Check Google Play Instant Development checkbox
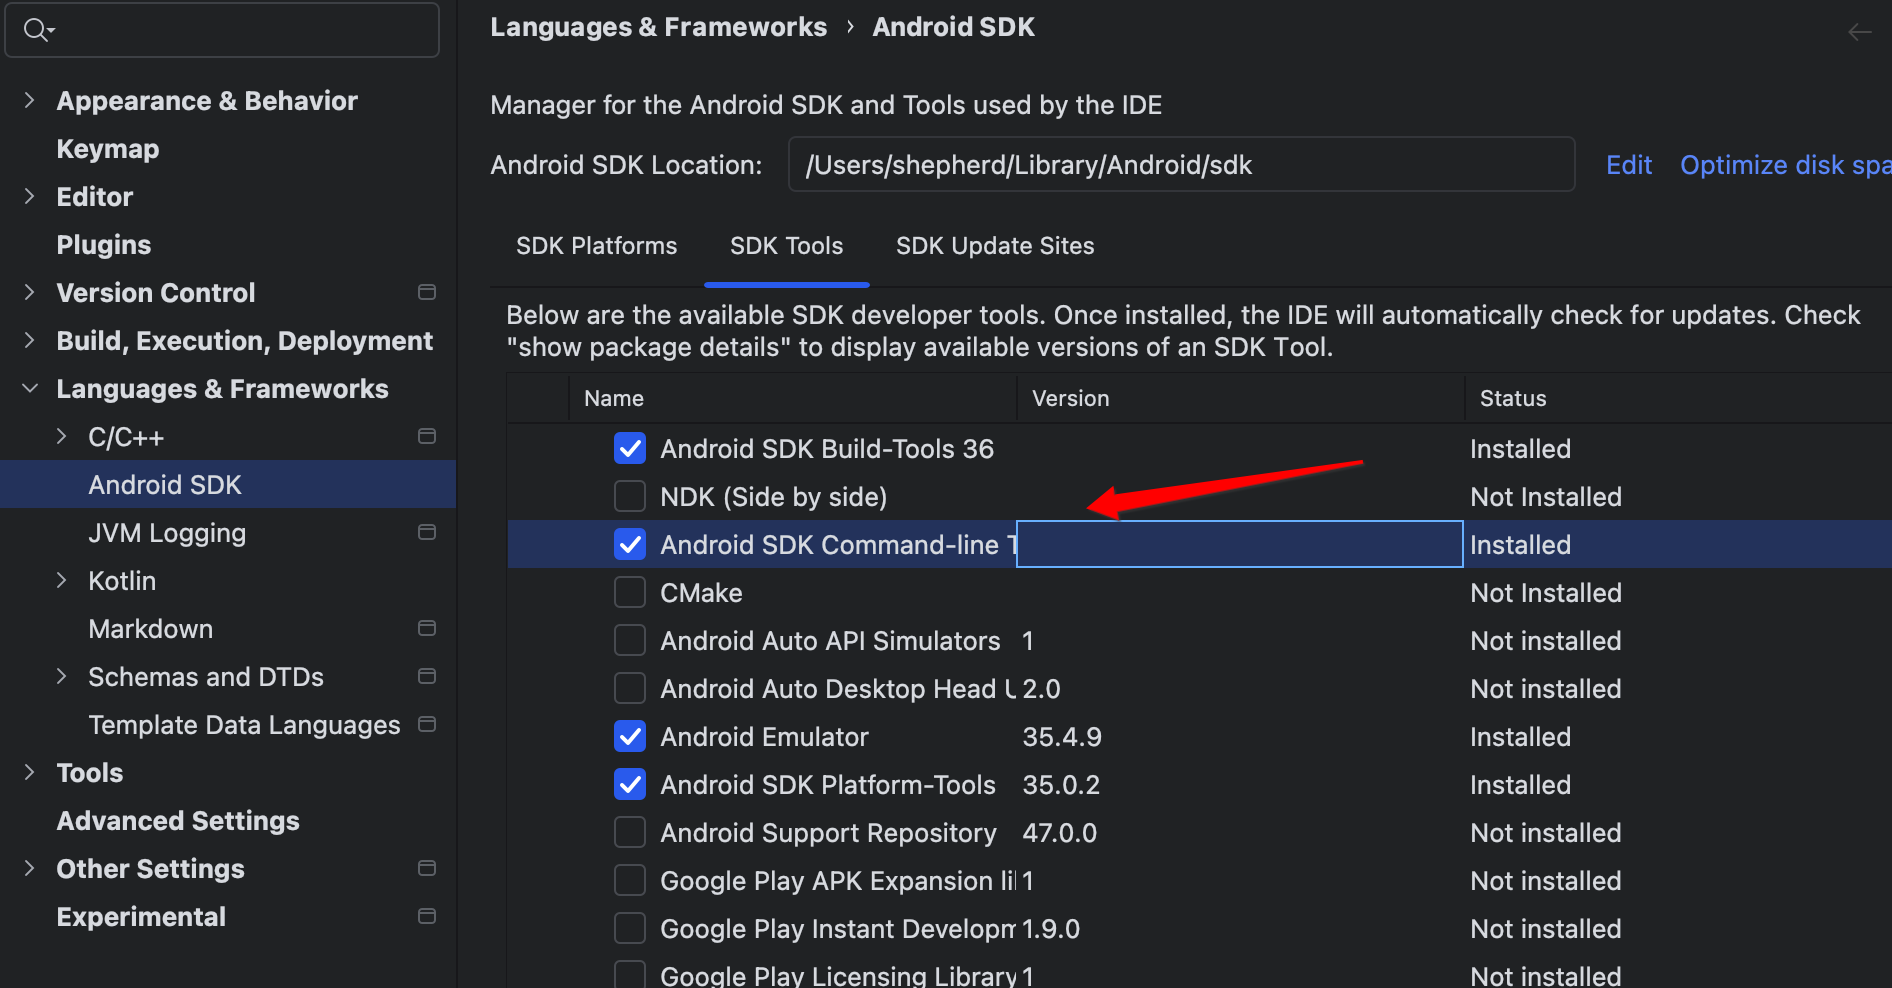This screenshot has width=1892, height=988. pyautogui.click(x=630, y=928)
